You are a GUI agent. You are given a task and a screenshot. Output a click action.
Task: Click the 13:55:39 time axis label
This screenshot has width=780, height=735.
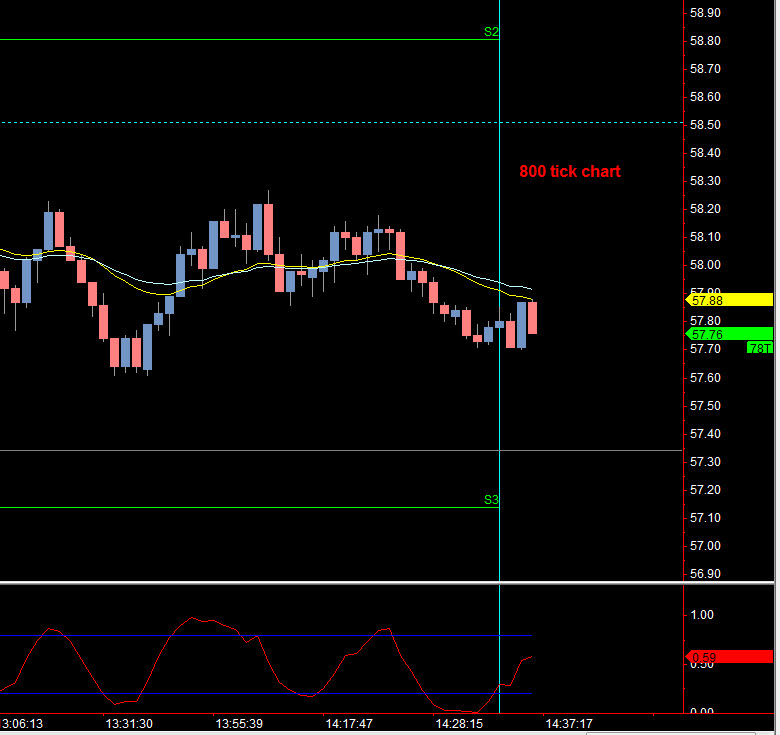click(x=239, y=724)
